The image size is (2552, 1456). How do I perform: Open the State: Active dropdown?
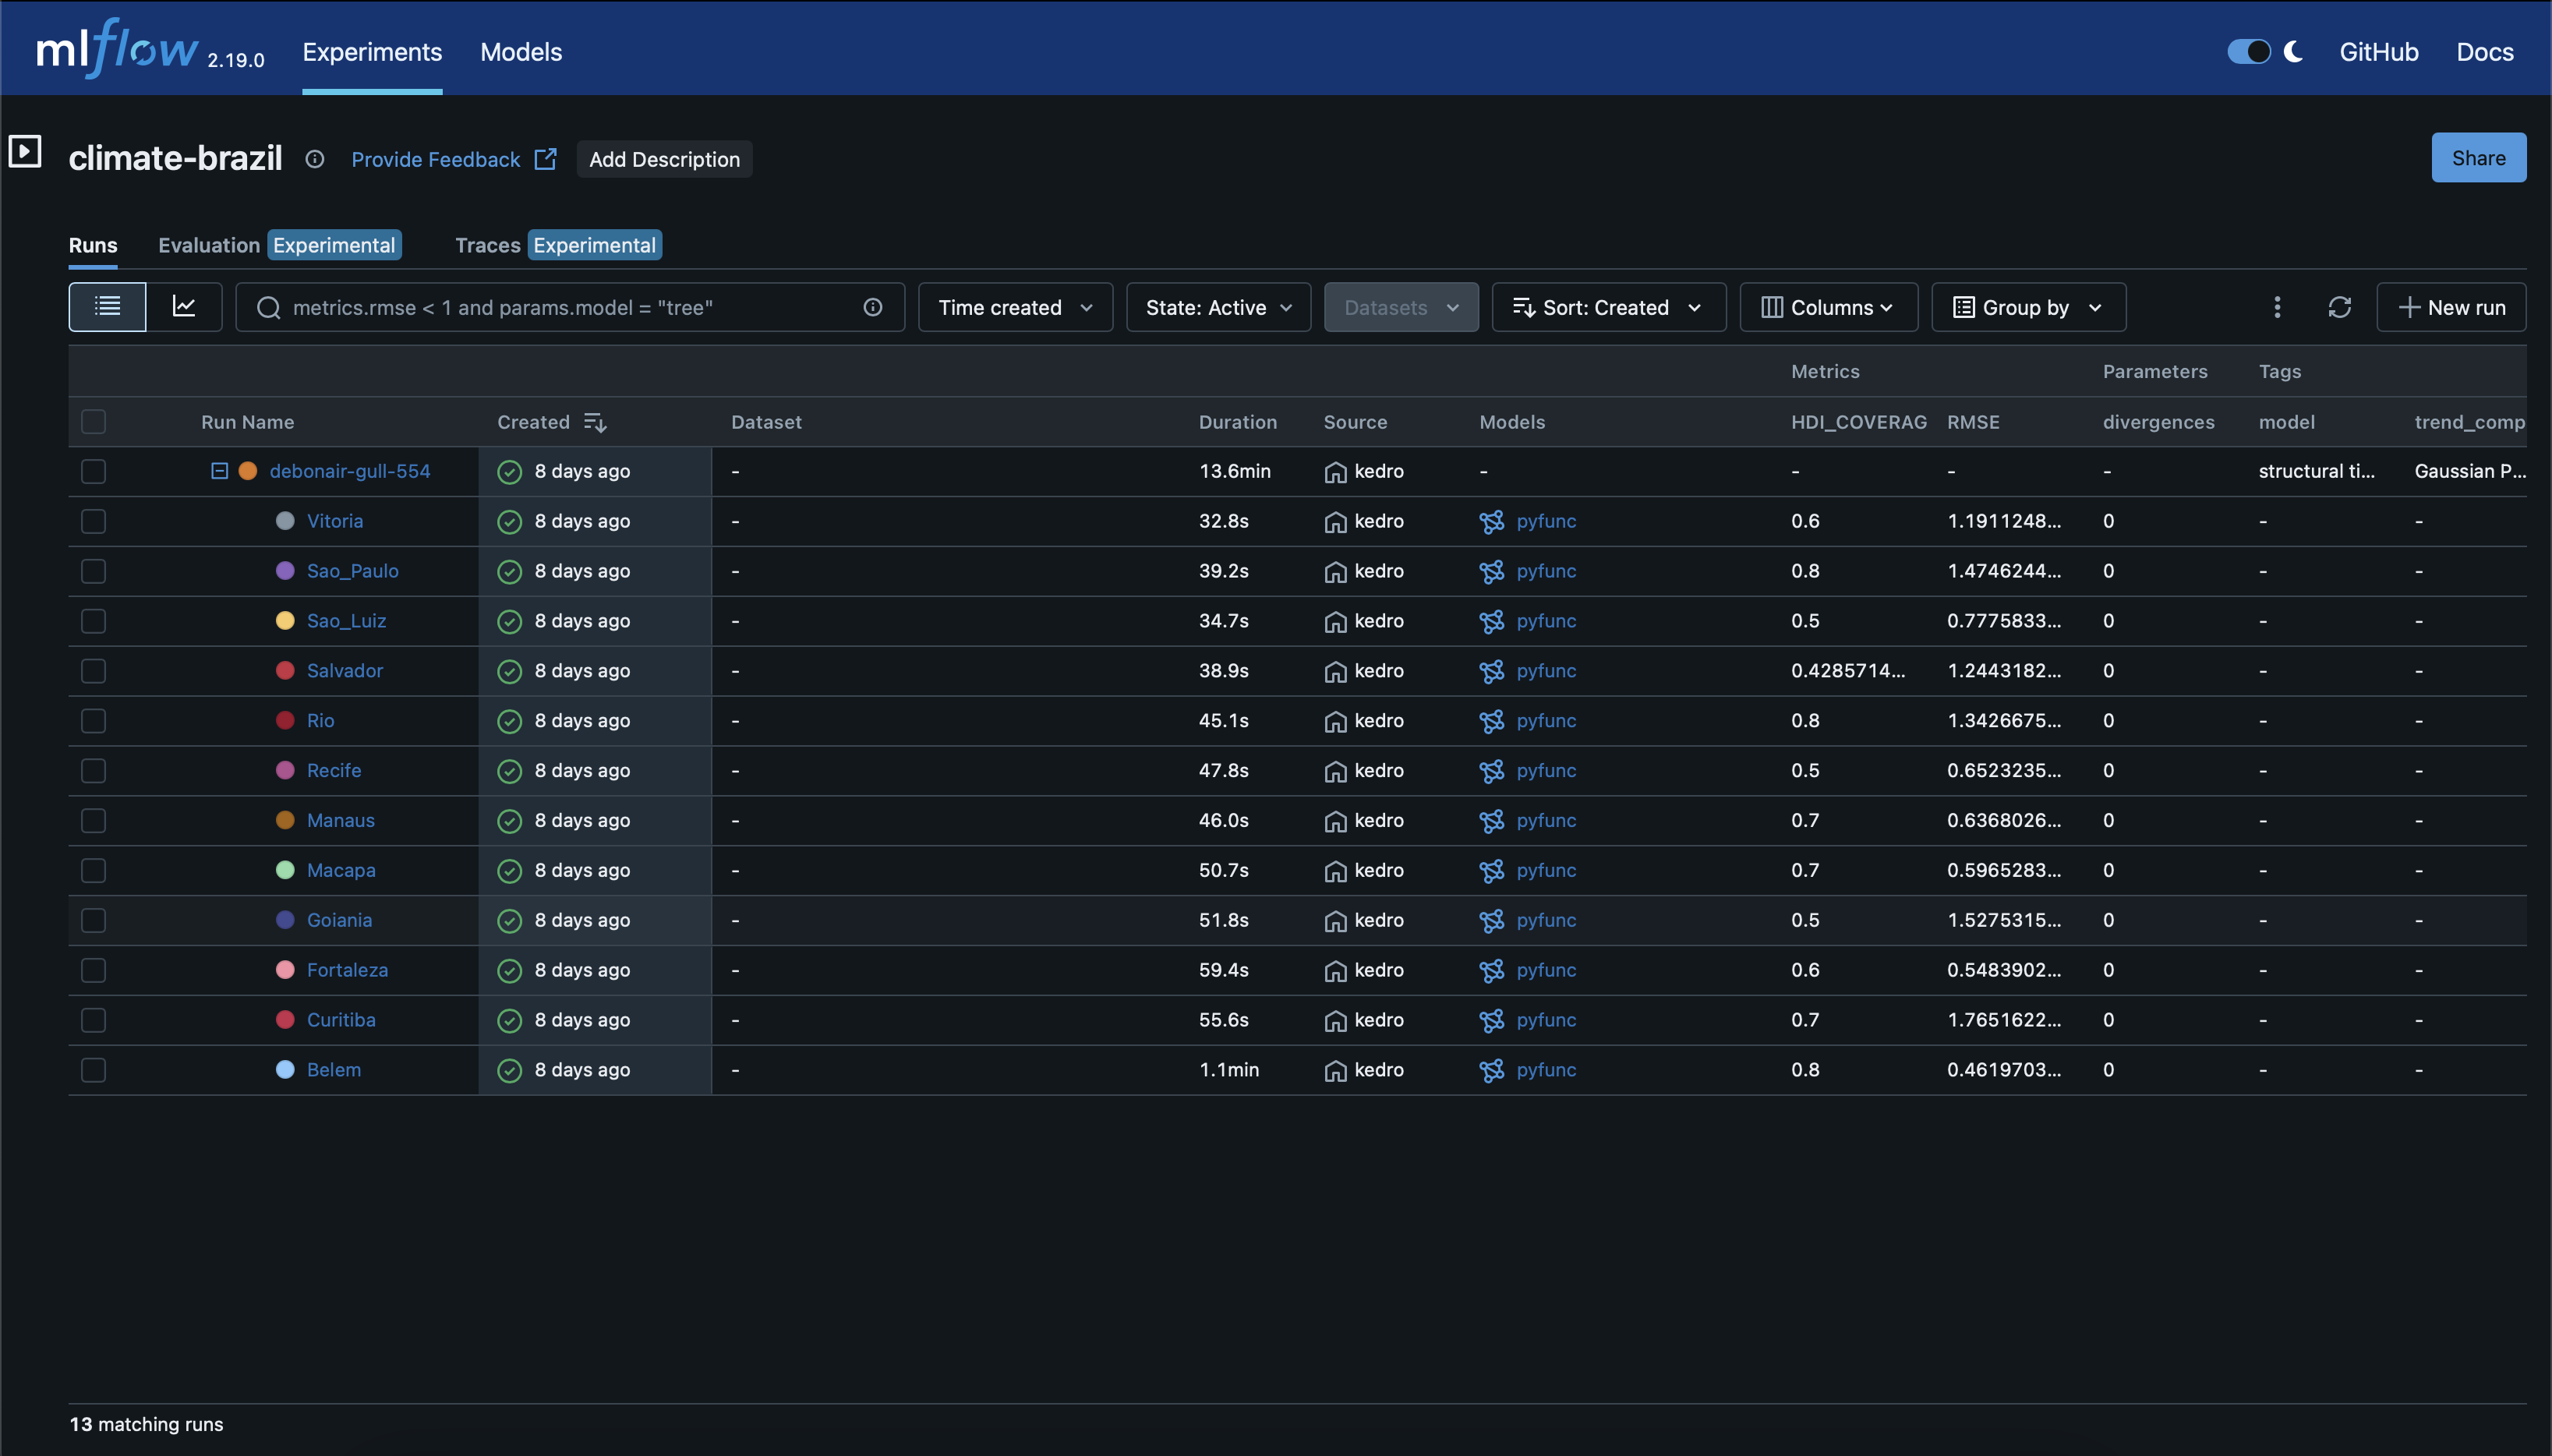click(1218, 307)
